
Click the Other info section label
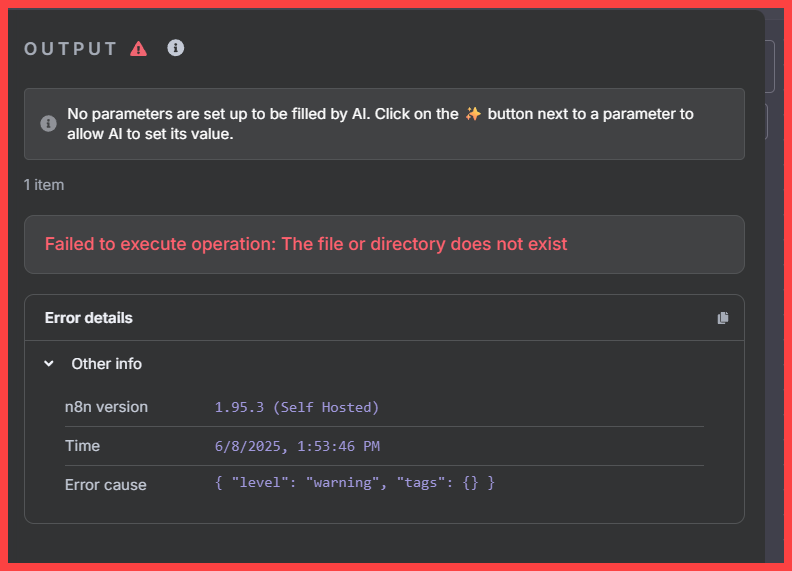(107, 364)
